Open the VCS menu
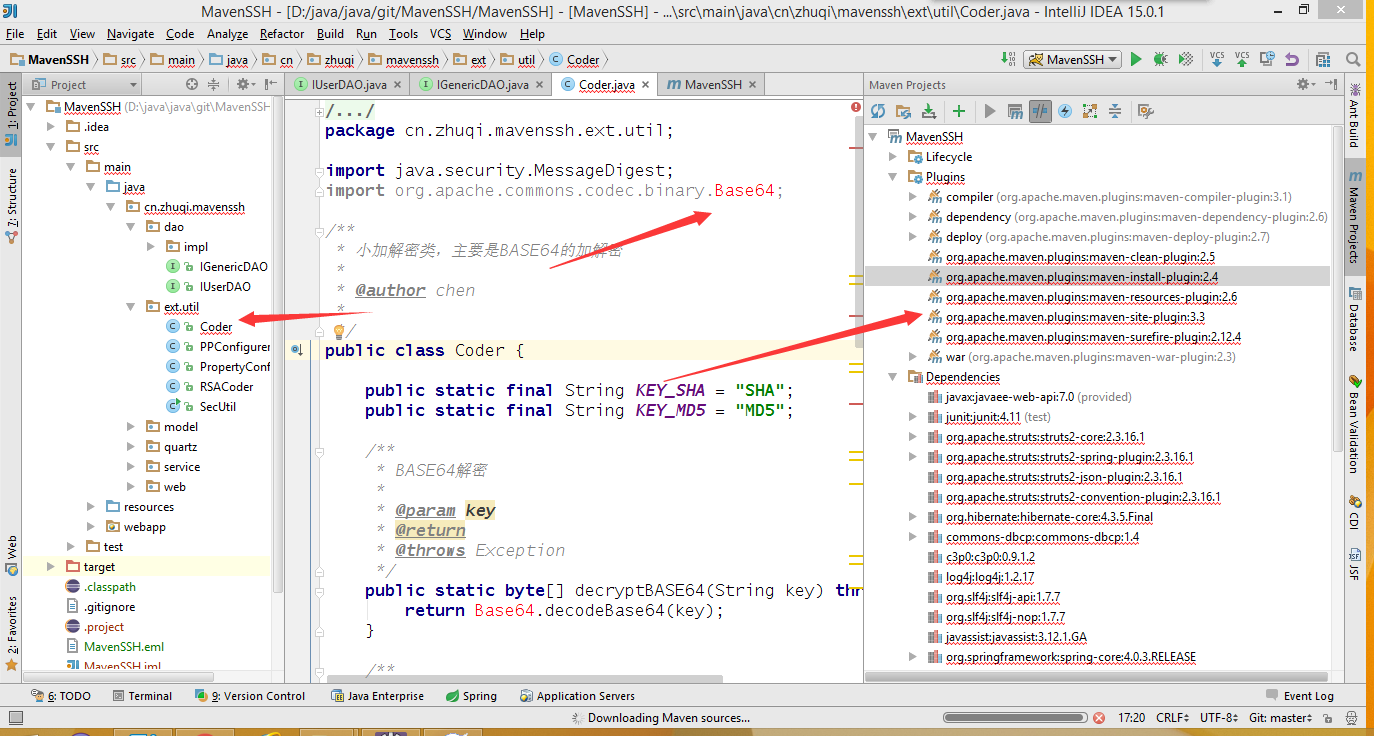This screenshot has width=1374, height=736. tap(440, 34)
